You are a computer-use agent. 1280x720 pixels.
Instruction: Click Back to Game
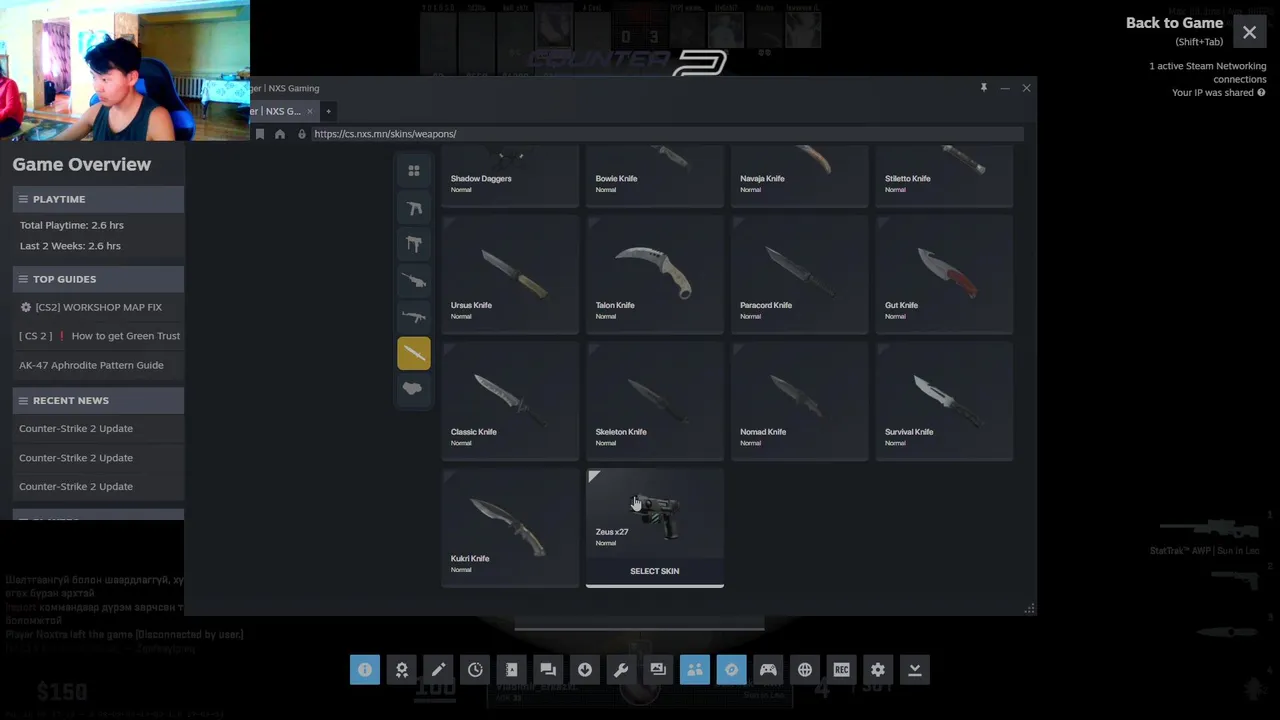pyautogui.click(x=1174, y=23)
